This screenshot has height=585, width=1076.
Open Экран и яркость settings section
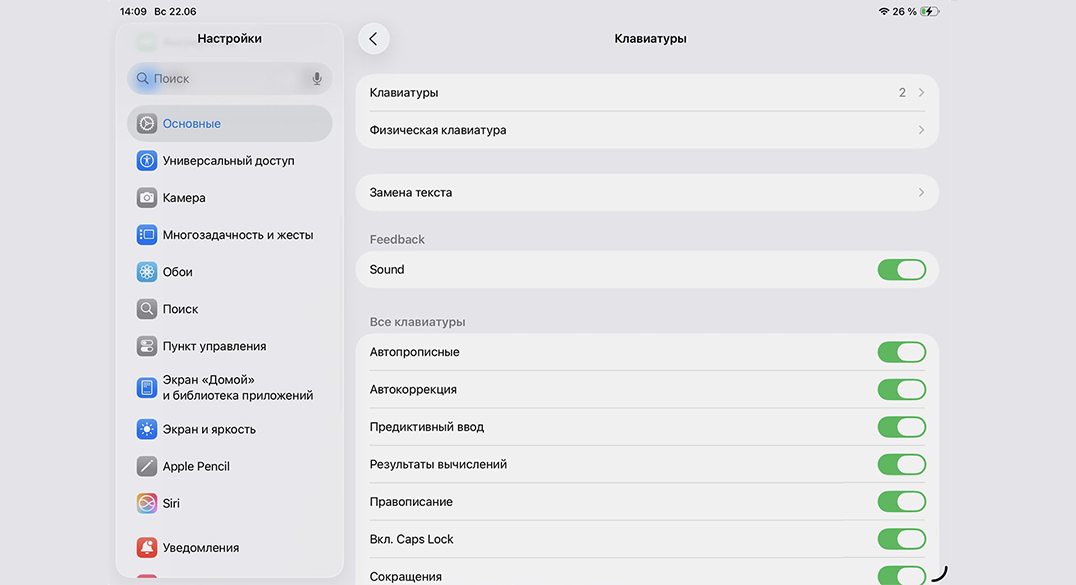(x=209, y=429)
